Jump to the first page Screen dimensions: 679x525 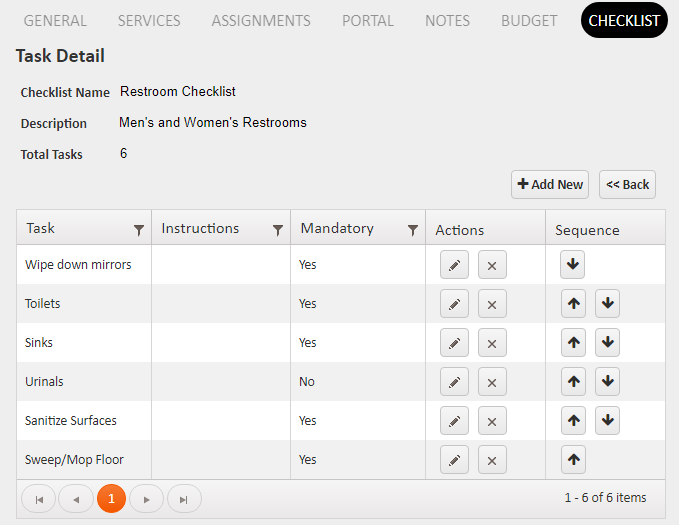[39, 499]
